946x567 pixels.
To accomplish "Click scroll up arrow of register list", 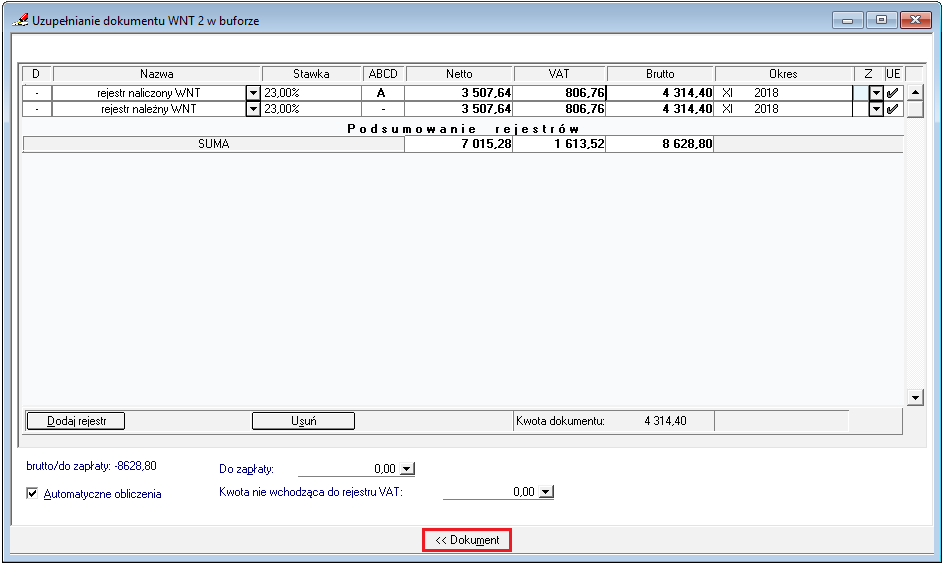I will pos(914,93).
